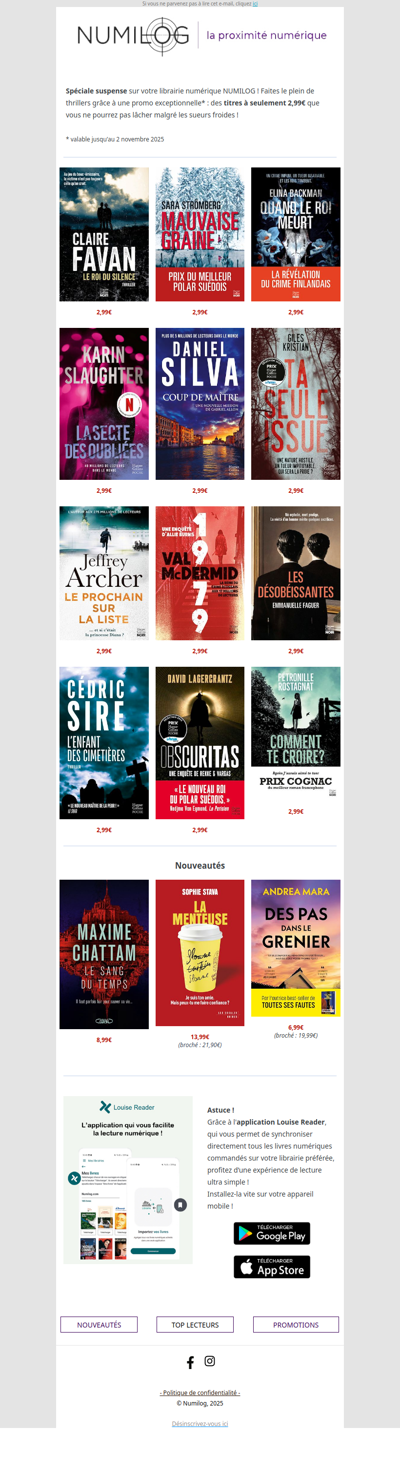Tap the App Store download badge
The height and width of the screenshot is (1462, 400).
point(272,1267)
